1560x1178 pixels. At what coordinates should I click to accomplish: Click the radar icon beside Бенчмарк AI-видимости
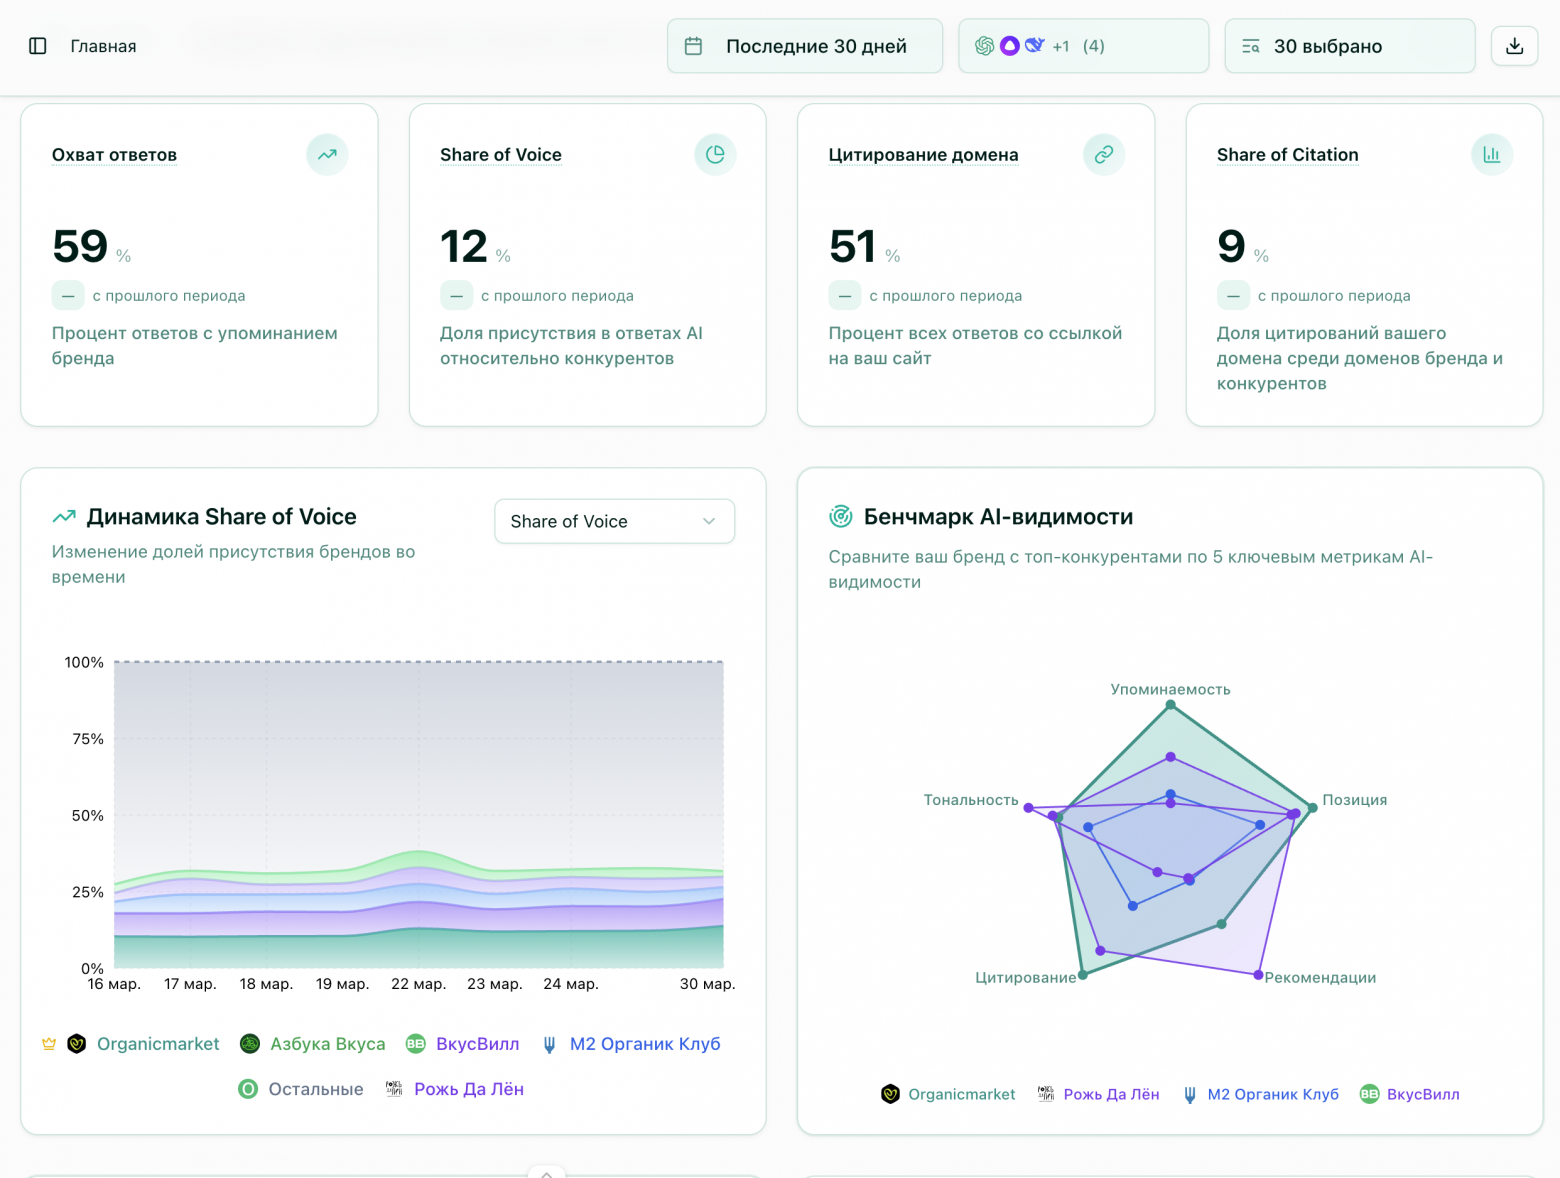click(841, 517)
